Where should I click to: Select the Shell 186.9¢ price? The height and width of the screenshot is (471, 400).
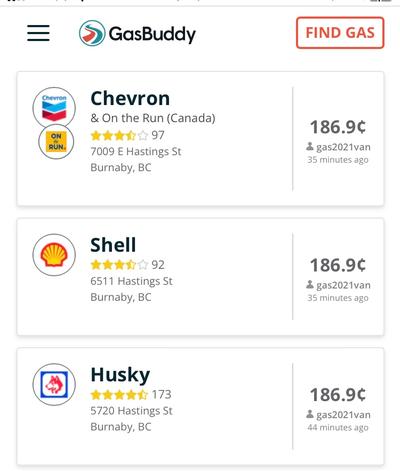(x=338, y=265)
